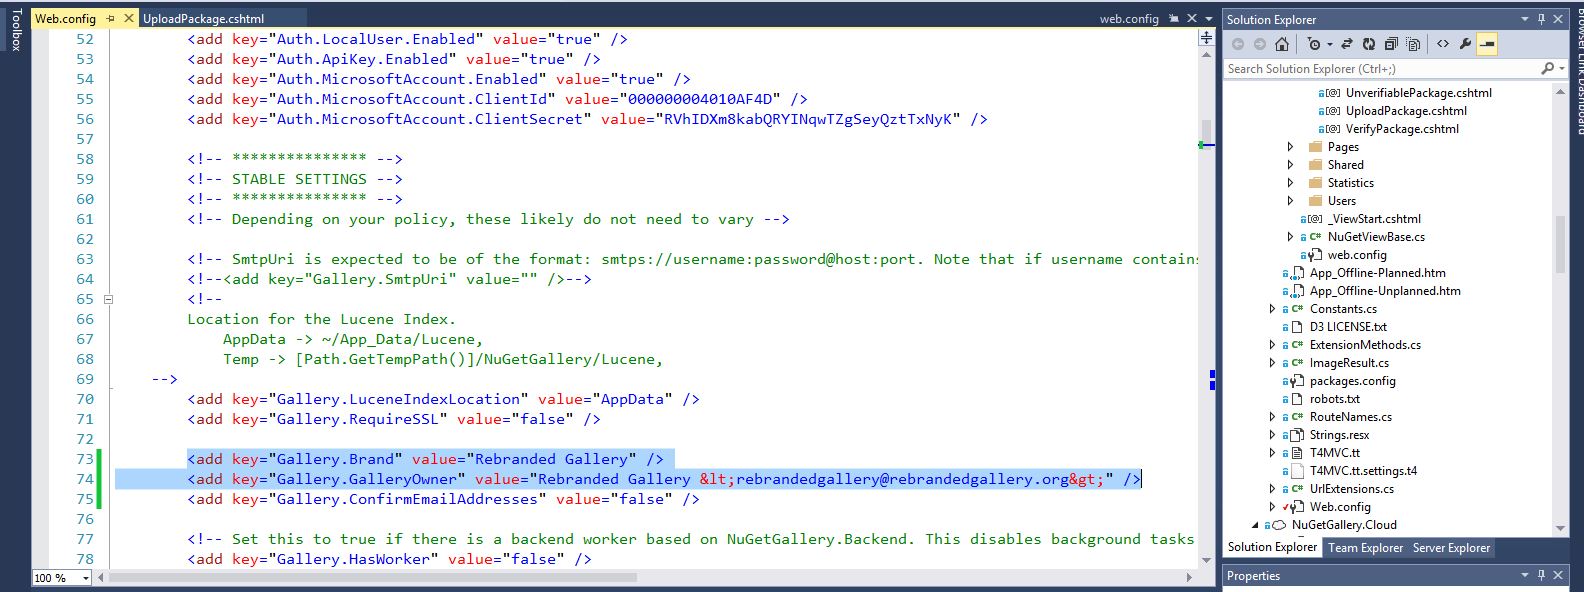
Task: Select RouteNames.cs file
Action: (1350, 417)
